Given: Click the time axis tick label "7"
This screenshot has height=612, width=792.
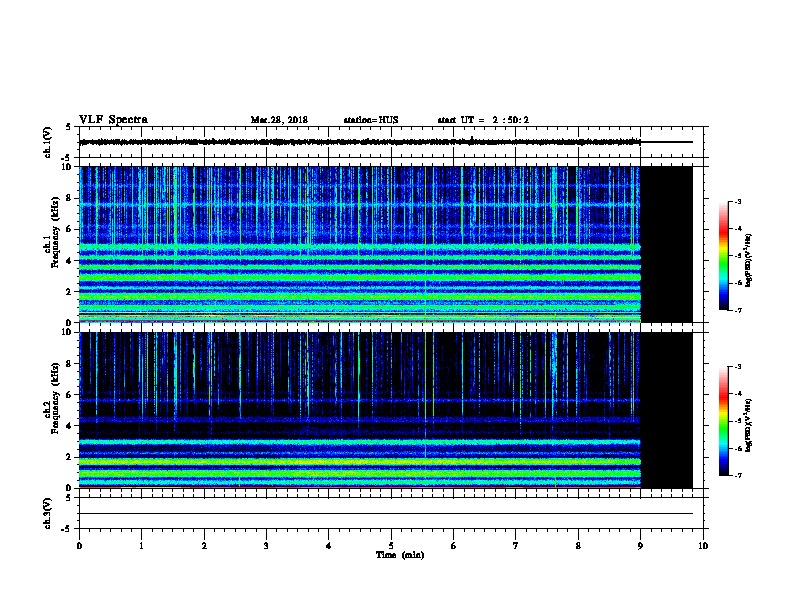Looking at the screenshot, I should [516, 545].
